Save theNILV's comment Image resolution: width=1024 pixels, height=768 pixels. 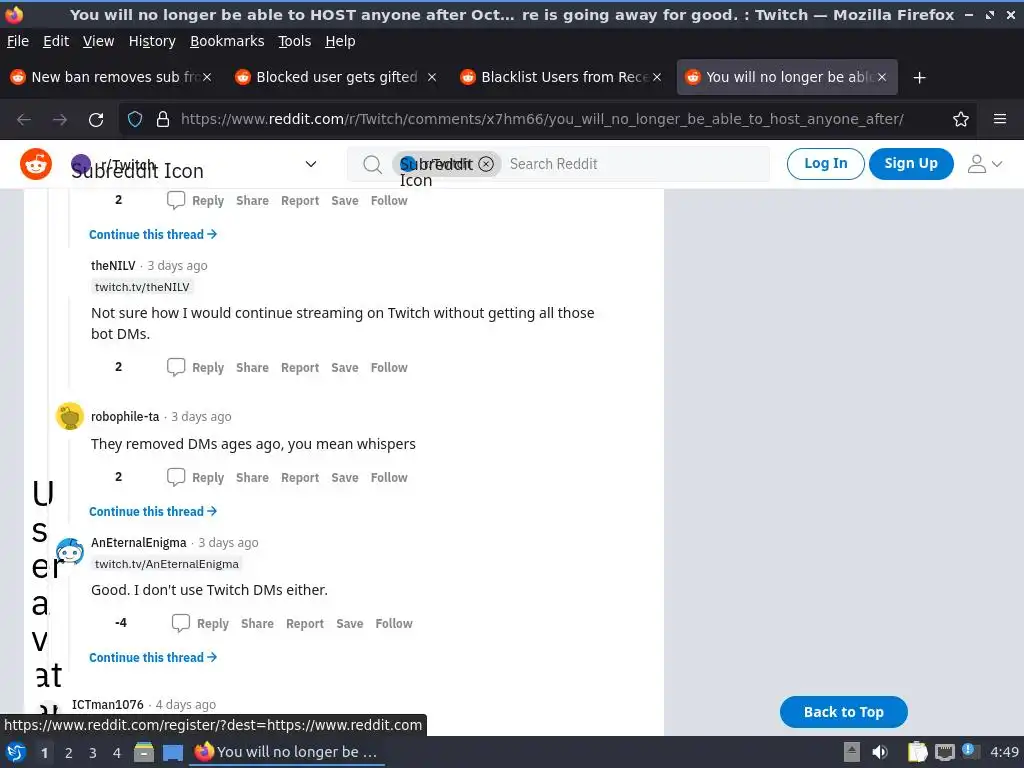click(x=345, y=368)
